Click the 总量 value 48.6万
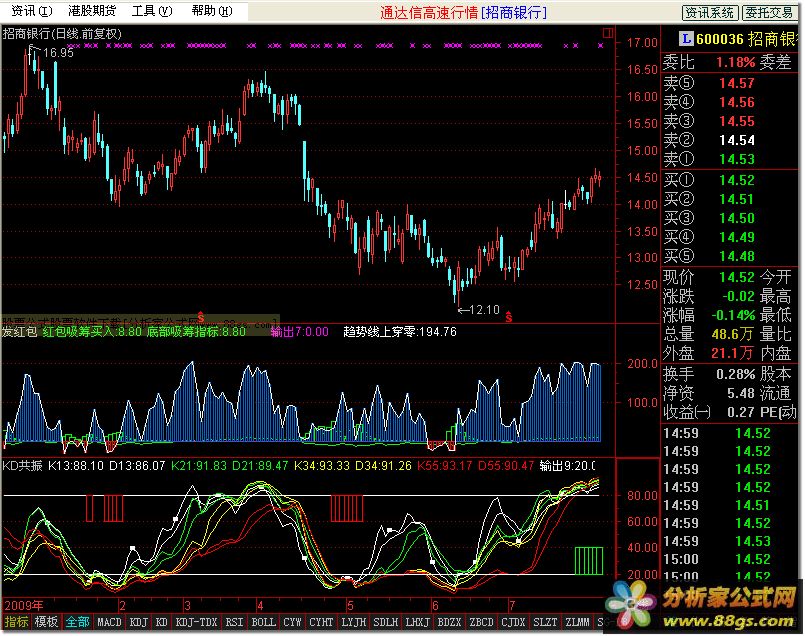 [733, 334]
